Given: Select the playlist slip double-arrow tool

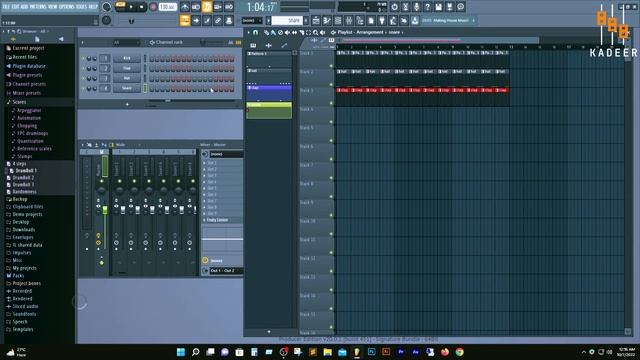Looking at the screenshot, I should [x=294, y=32].
